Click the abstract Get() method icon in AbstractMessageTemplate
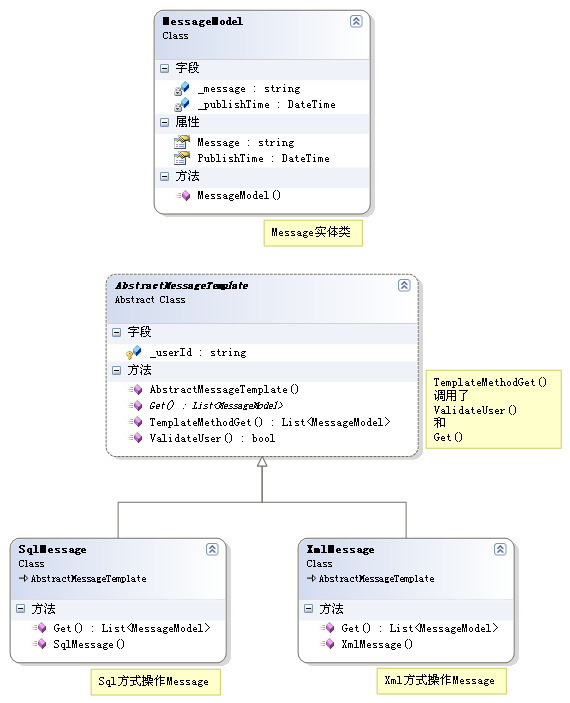 pos(135,405)
